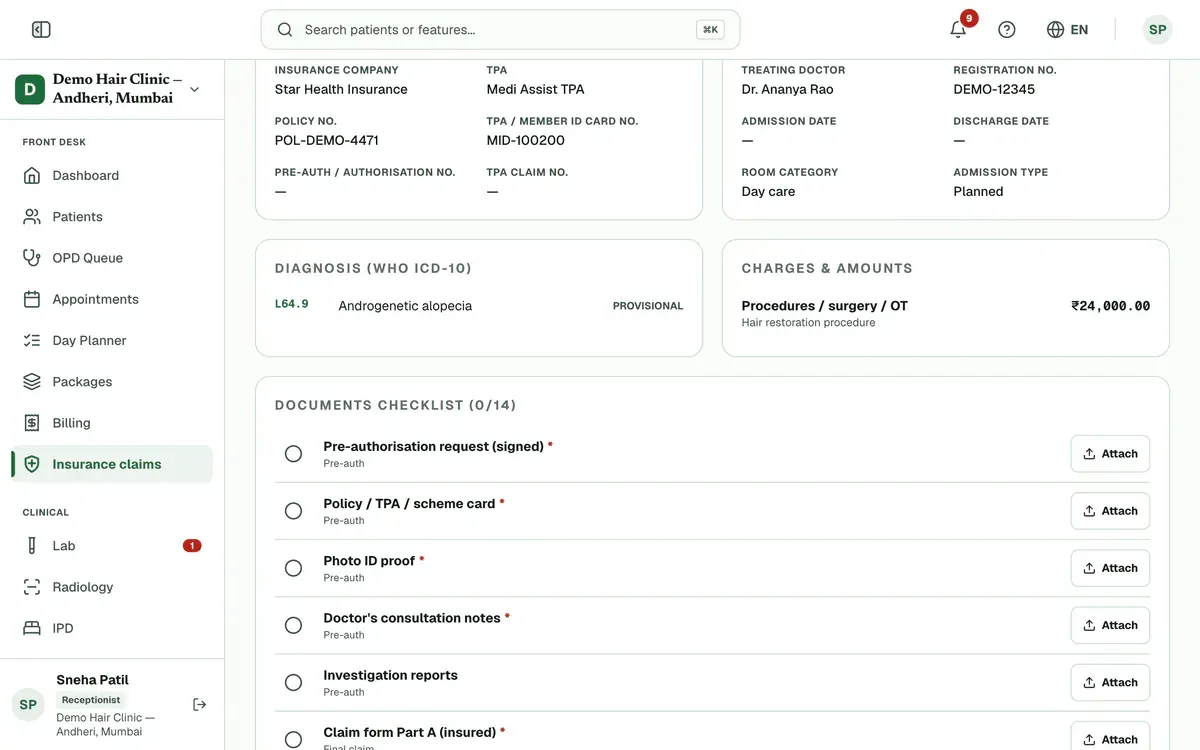Click the Lab red badge showing 1
The image size is (1200, 750).
click(192, 546)
